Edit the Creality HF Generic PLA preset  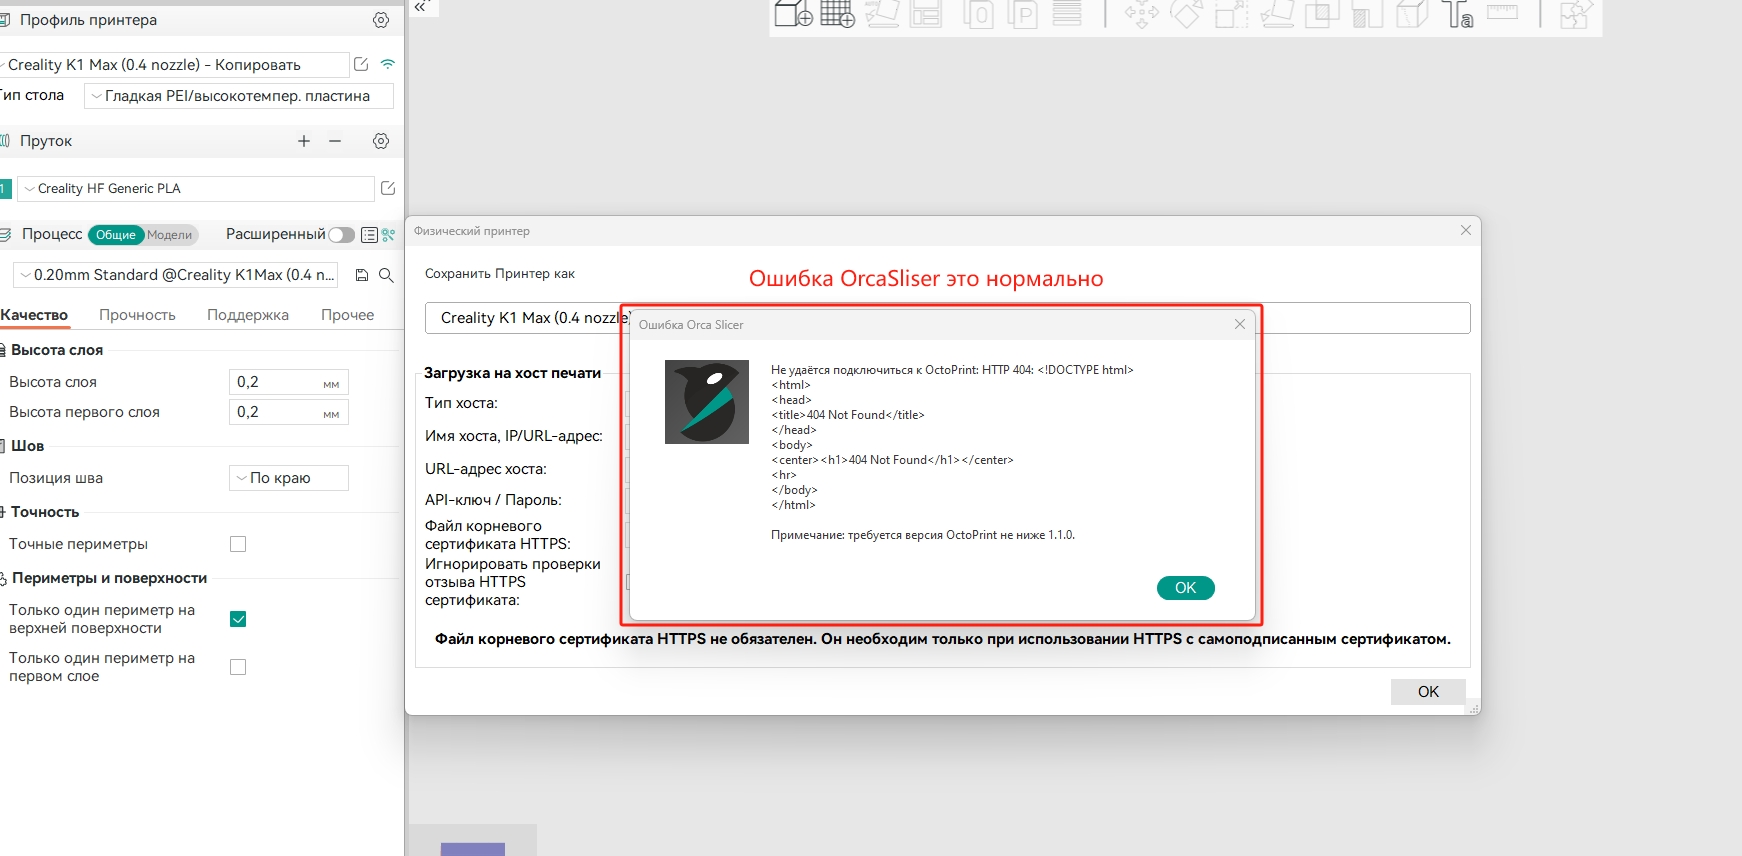click(x=388, y=188)
